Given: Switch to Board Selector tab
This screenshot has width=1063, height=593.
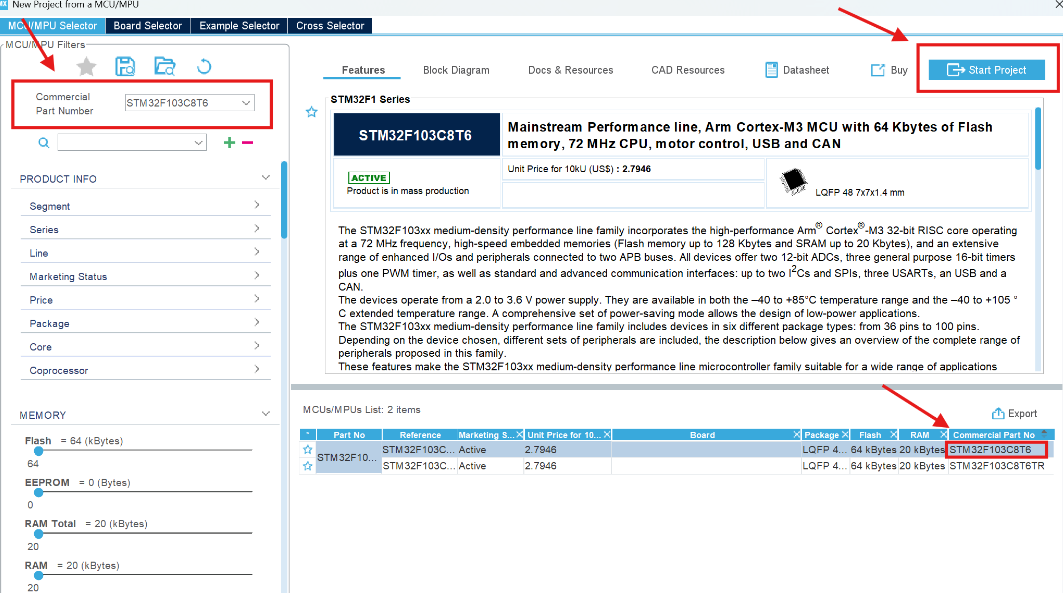Looking at the screenshot, I should point(148,26).
